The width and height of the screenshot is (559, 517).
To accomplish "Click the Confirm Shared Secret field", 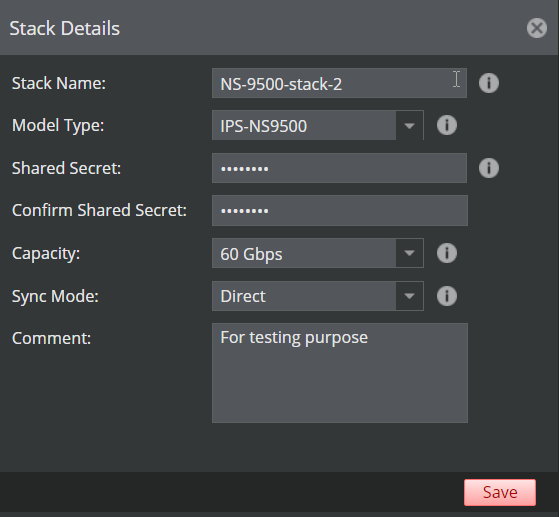I will click(x=340, y=210).
